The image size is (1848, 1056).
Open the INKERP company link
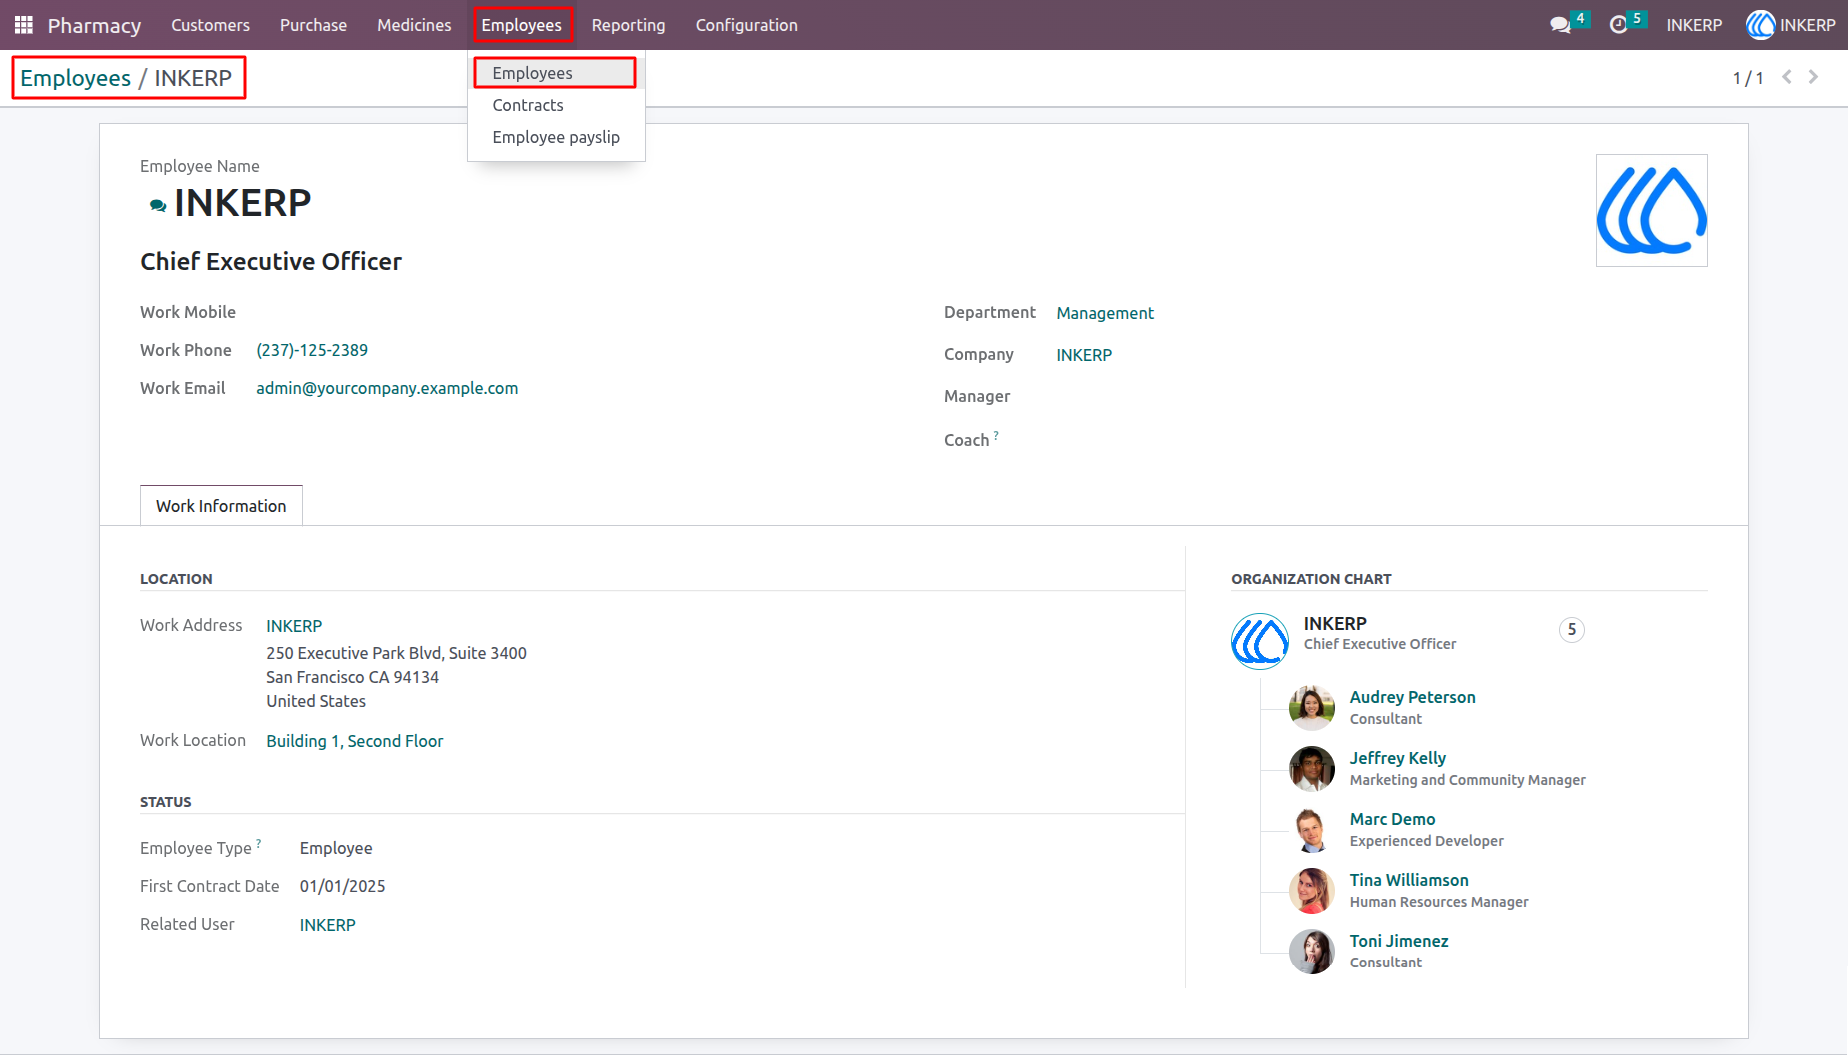pyautogui.click(x=1084, y=355)
